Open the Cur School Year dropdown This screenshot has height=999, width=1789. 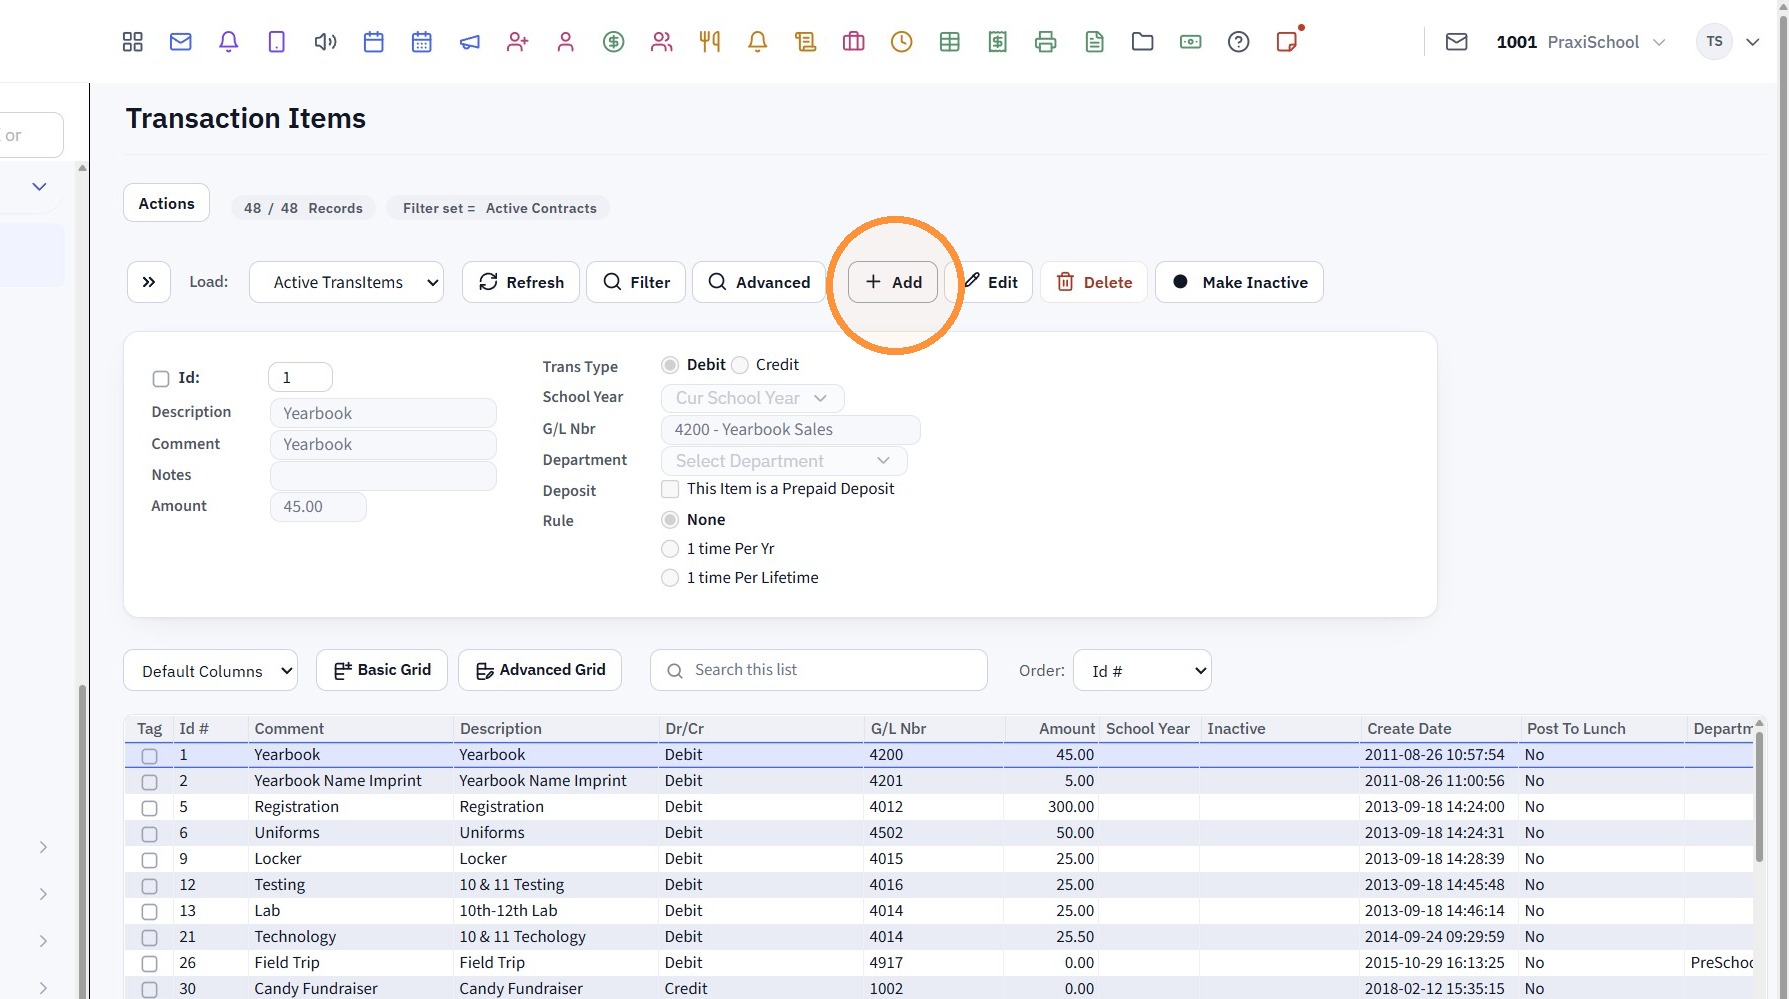[752, 398]
